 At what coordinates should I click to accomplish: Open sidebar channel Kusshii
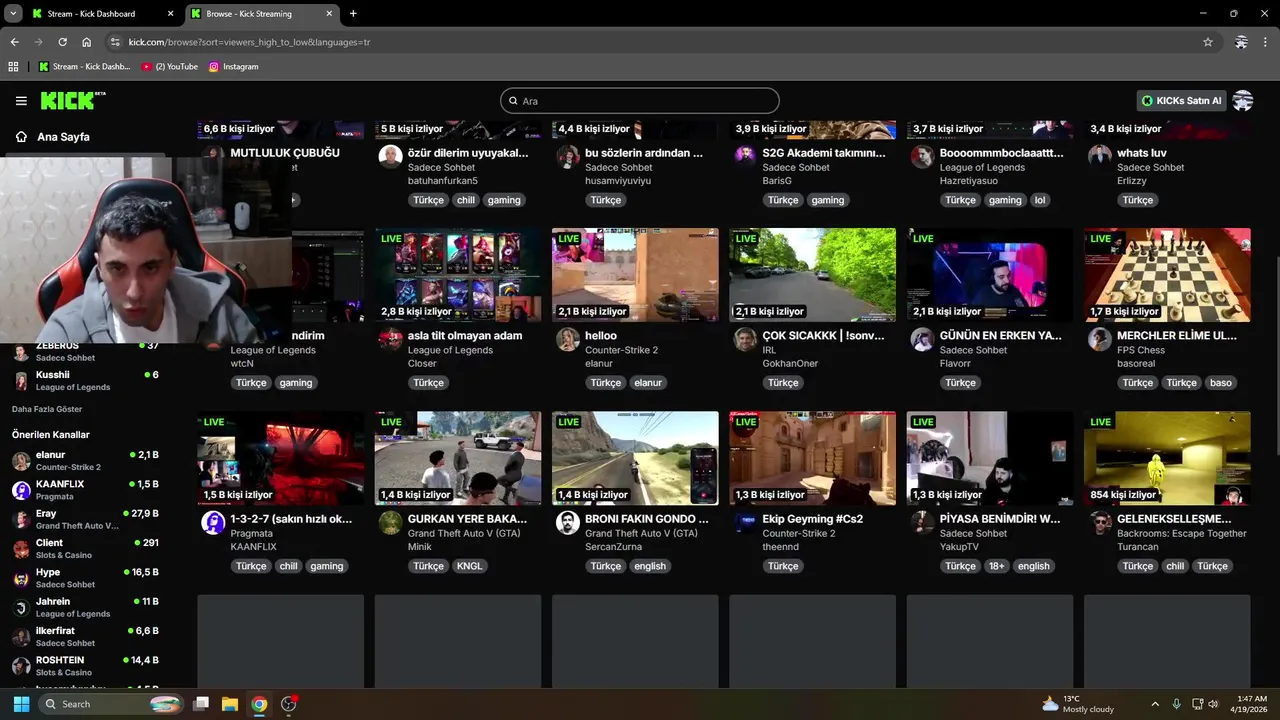pyautogui.click(x=85, y=380)
